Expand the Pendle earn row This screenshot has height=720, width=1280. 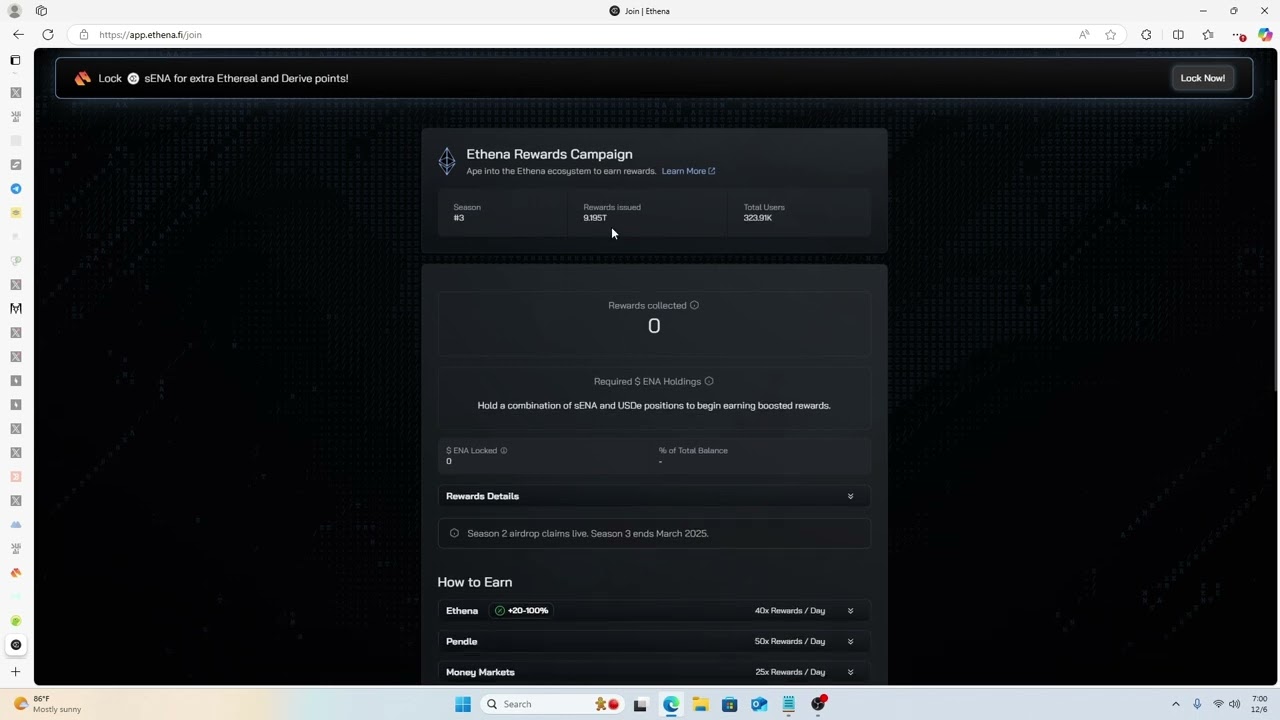pos(654,641)
